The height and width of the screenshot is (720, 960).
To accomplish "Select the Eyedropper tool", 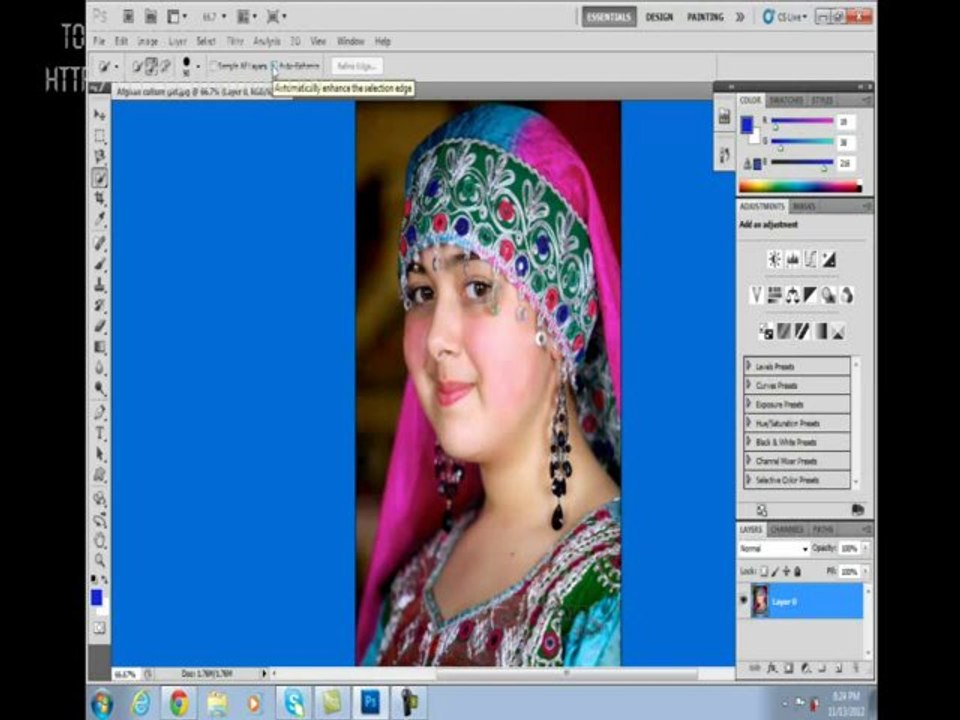I will 99,219.
